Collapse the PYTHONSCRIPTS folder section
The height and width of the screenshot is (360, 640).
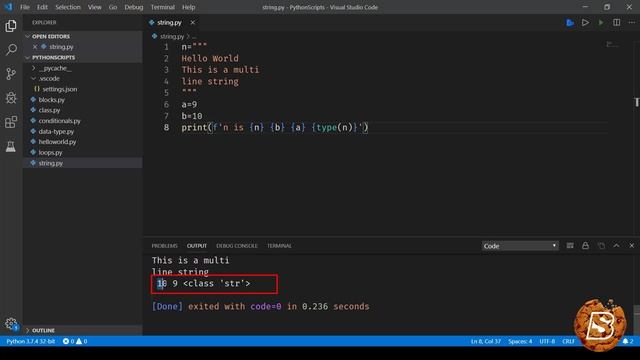(x=82, y=58)
